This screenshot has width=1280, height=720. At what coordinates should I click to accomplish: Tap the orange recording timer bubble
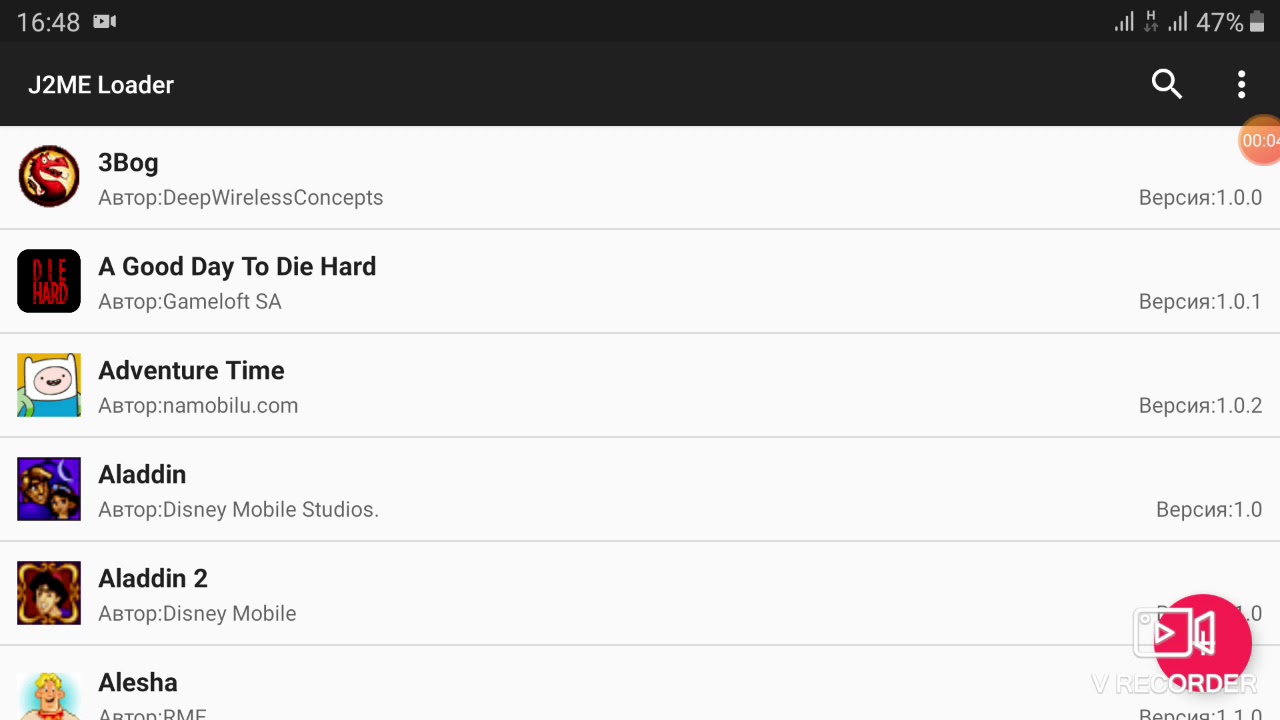(1260, 141)
